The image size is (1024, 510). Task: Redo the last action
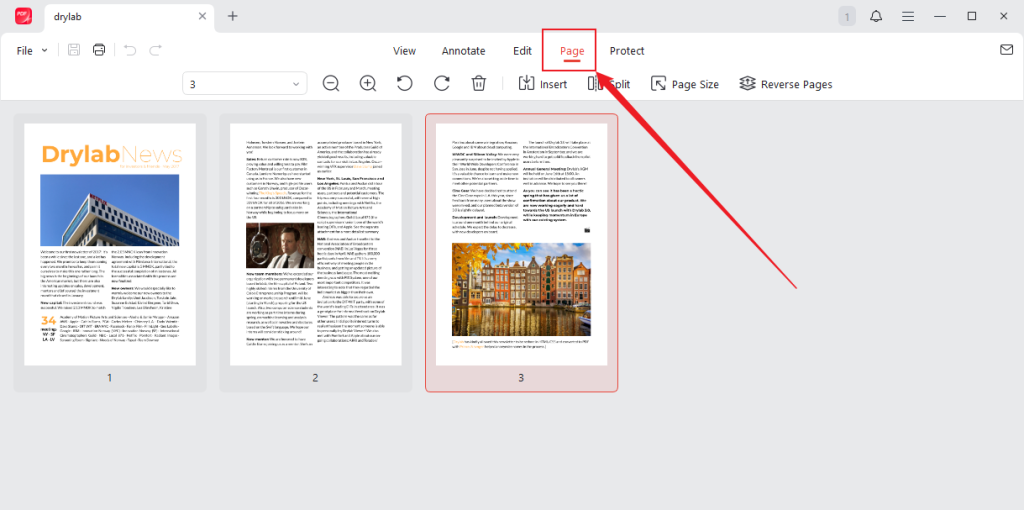pyautogui.click(x=155, y=50)
